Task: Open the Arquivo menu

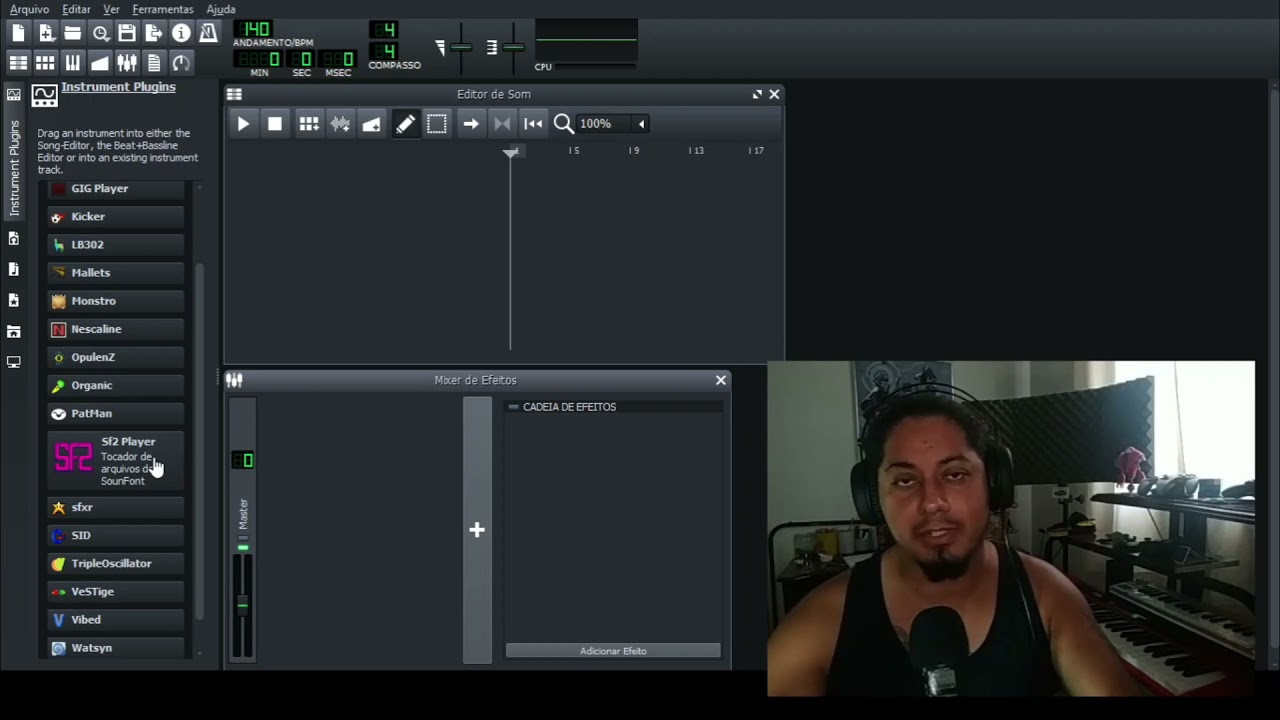Action: coord(29,9)
